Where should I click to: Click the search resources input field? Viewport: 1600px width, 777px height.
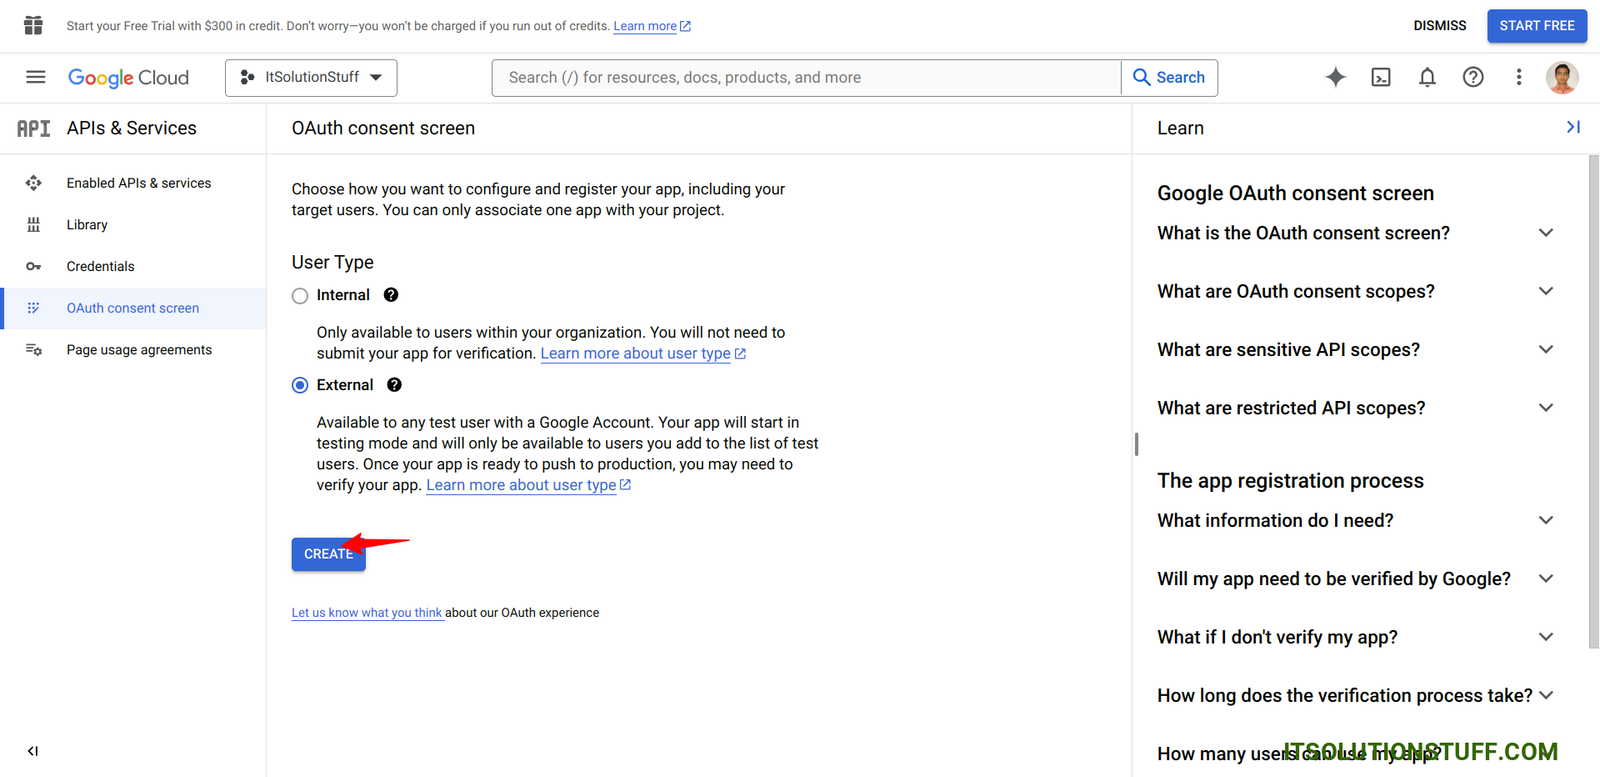tap(805, 77)
